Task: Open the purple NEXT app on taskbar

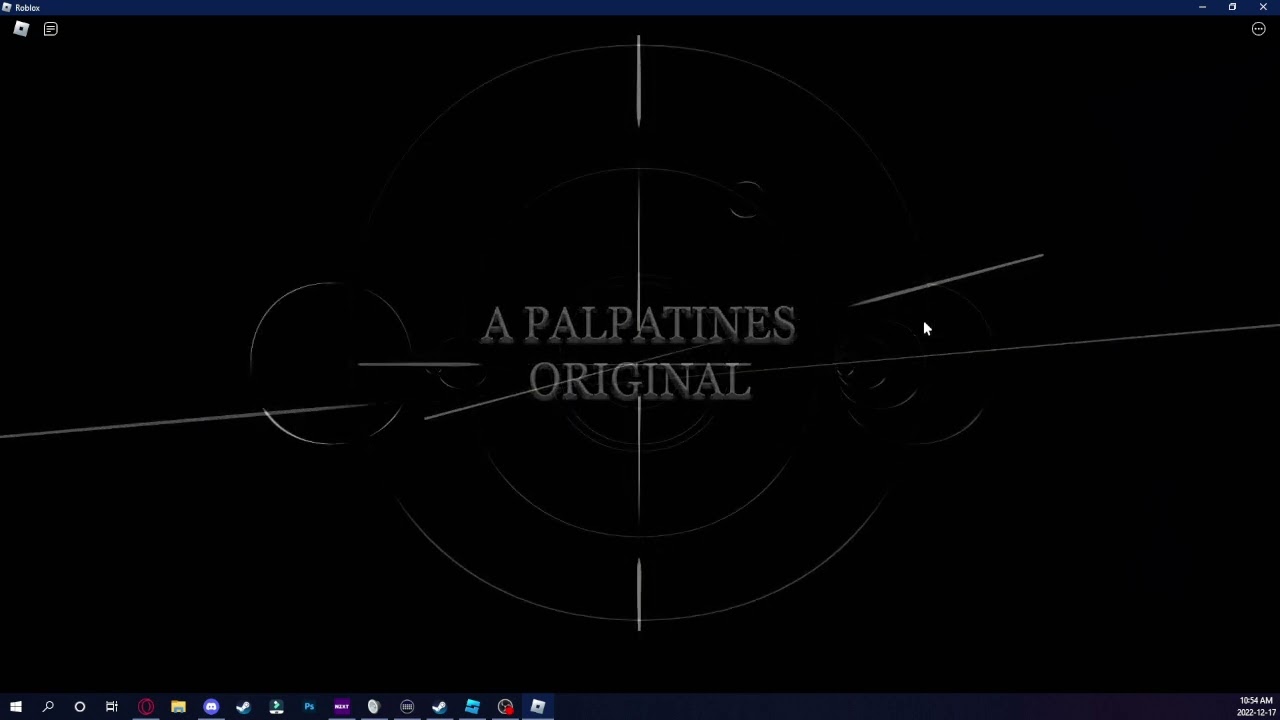Action: click(x=342, y=707)
